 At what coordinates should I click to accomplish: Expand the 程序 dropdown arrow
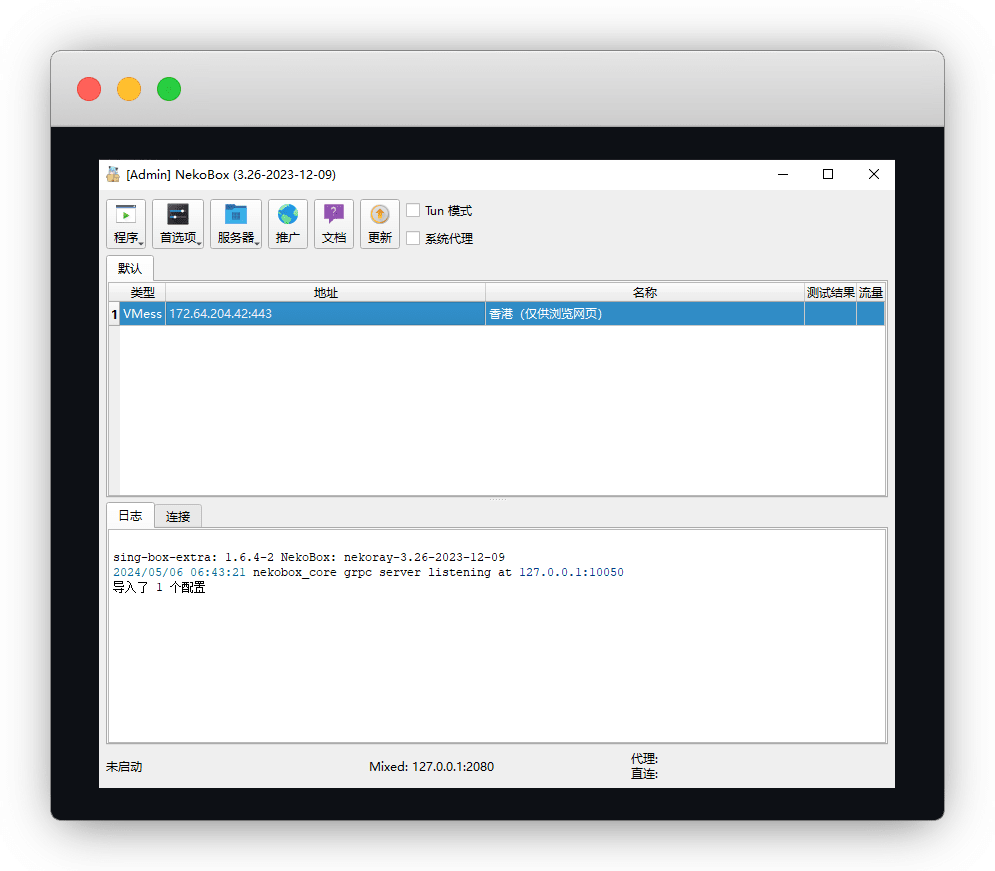141,243
